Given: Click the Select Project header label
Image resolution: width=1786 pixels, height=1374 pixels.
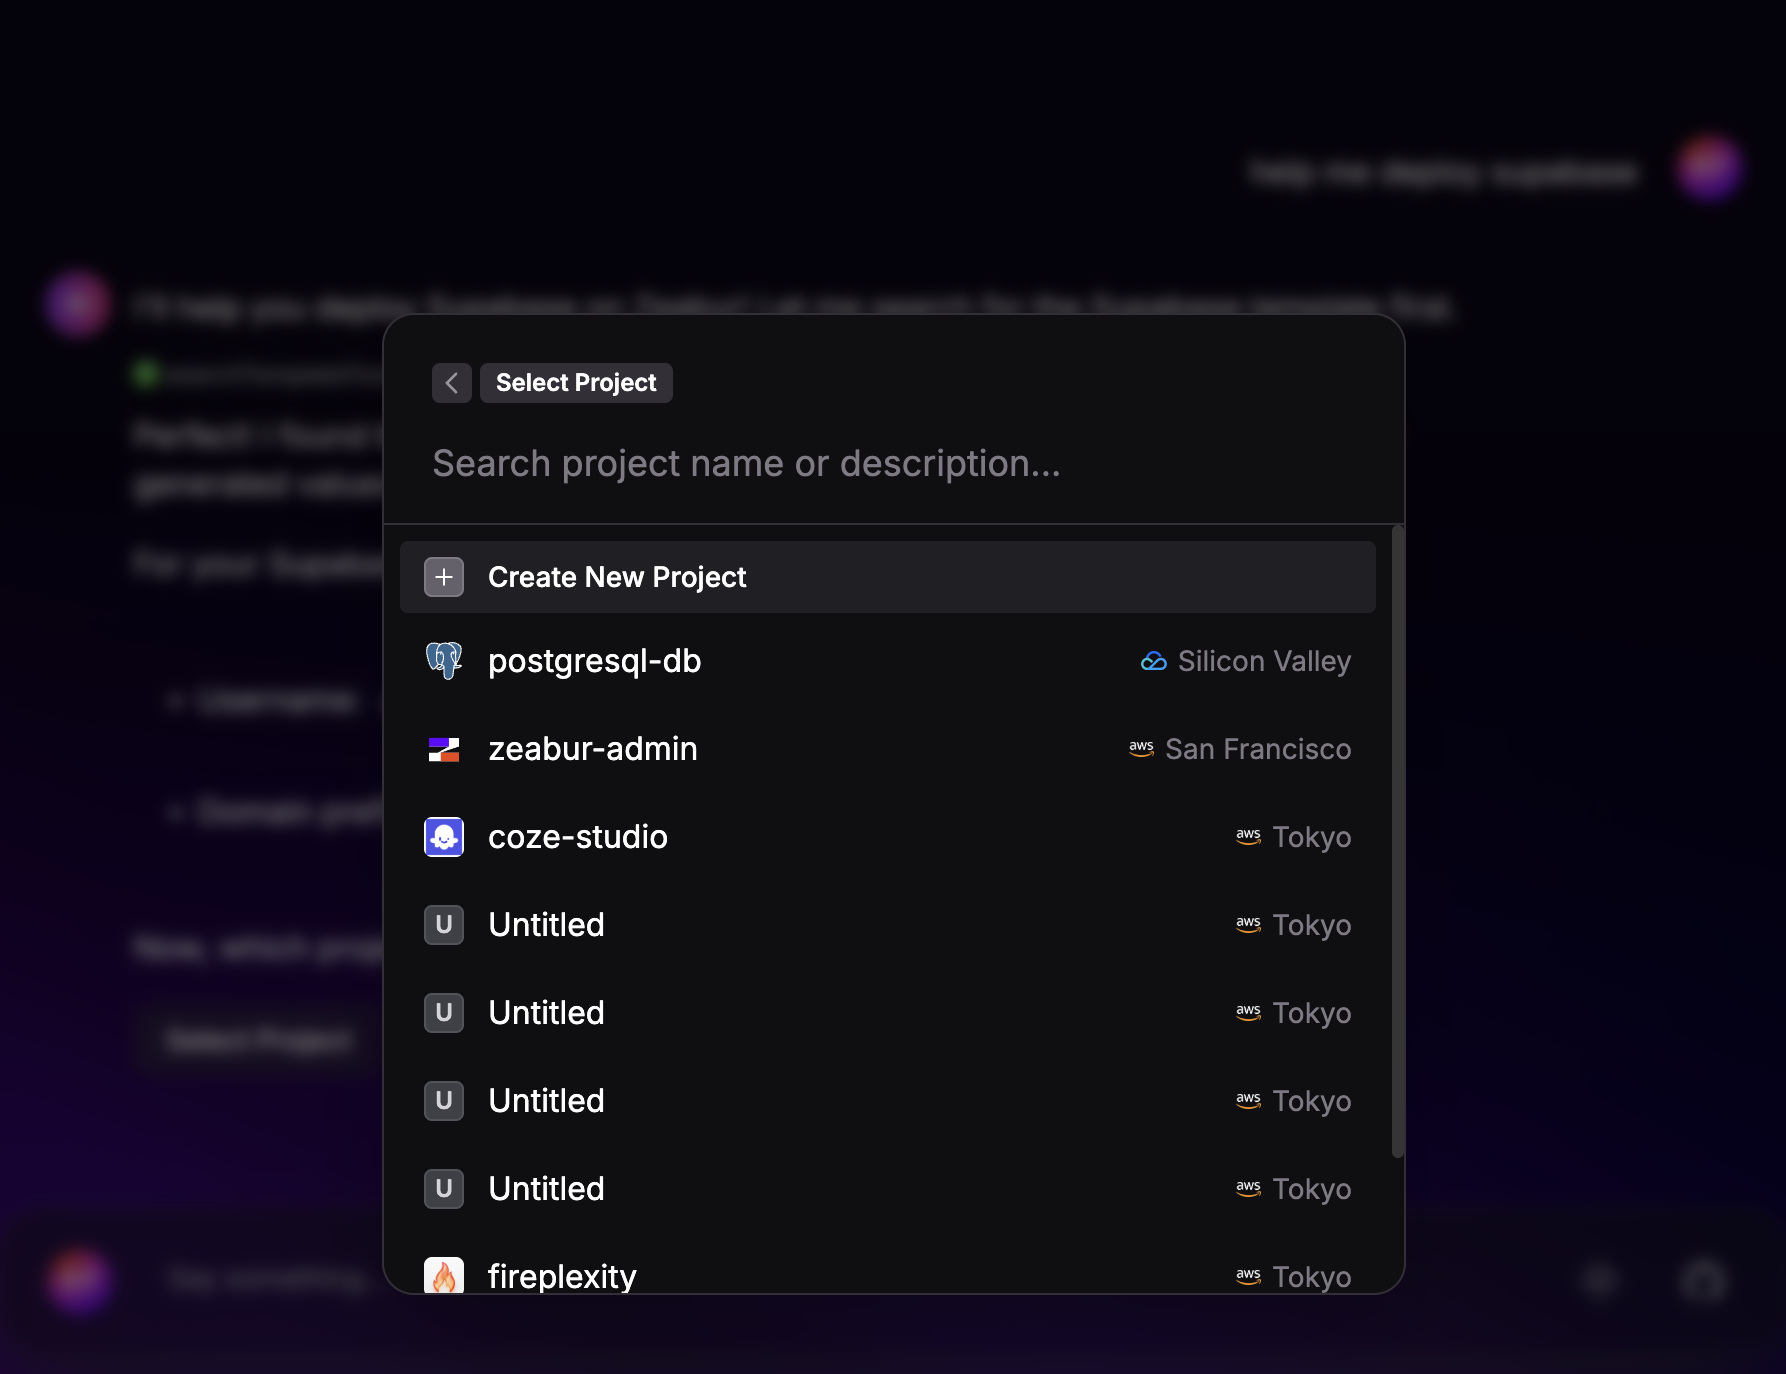Looking at the screenshot, I should tap(576, 382).
